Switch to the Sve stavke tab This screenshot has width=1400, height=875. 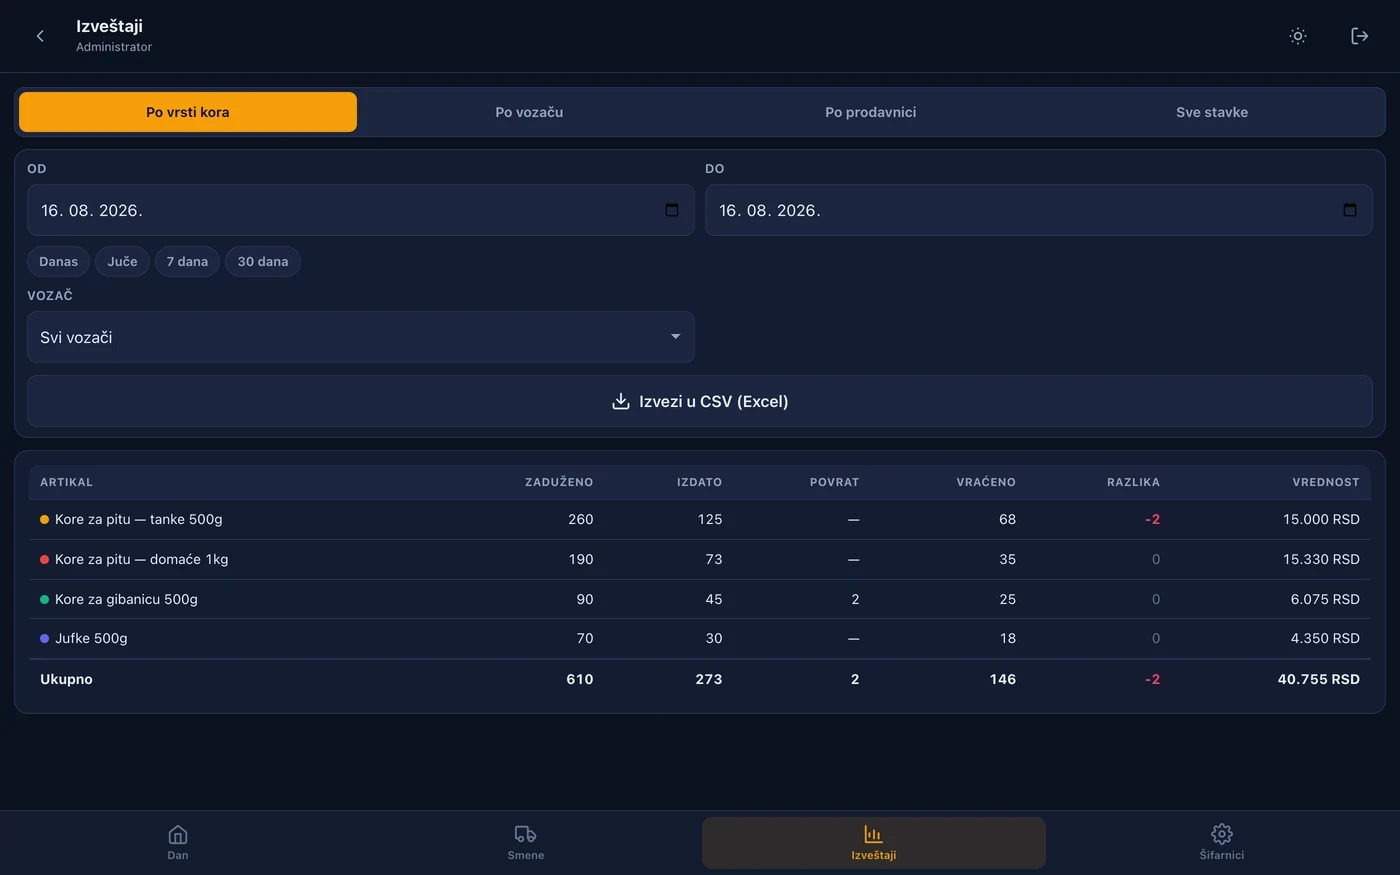pyautogui.click(x=1212, y=112)
